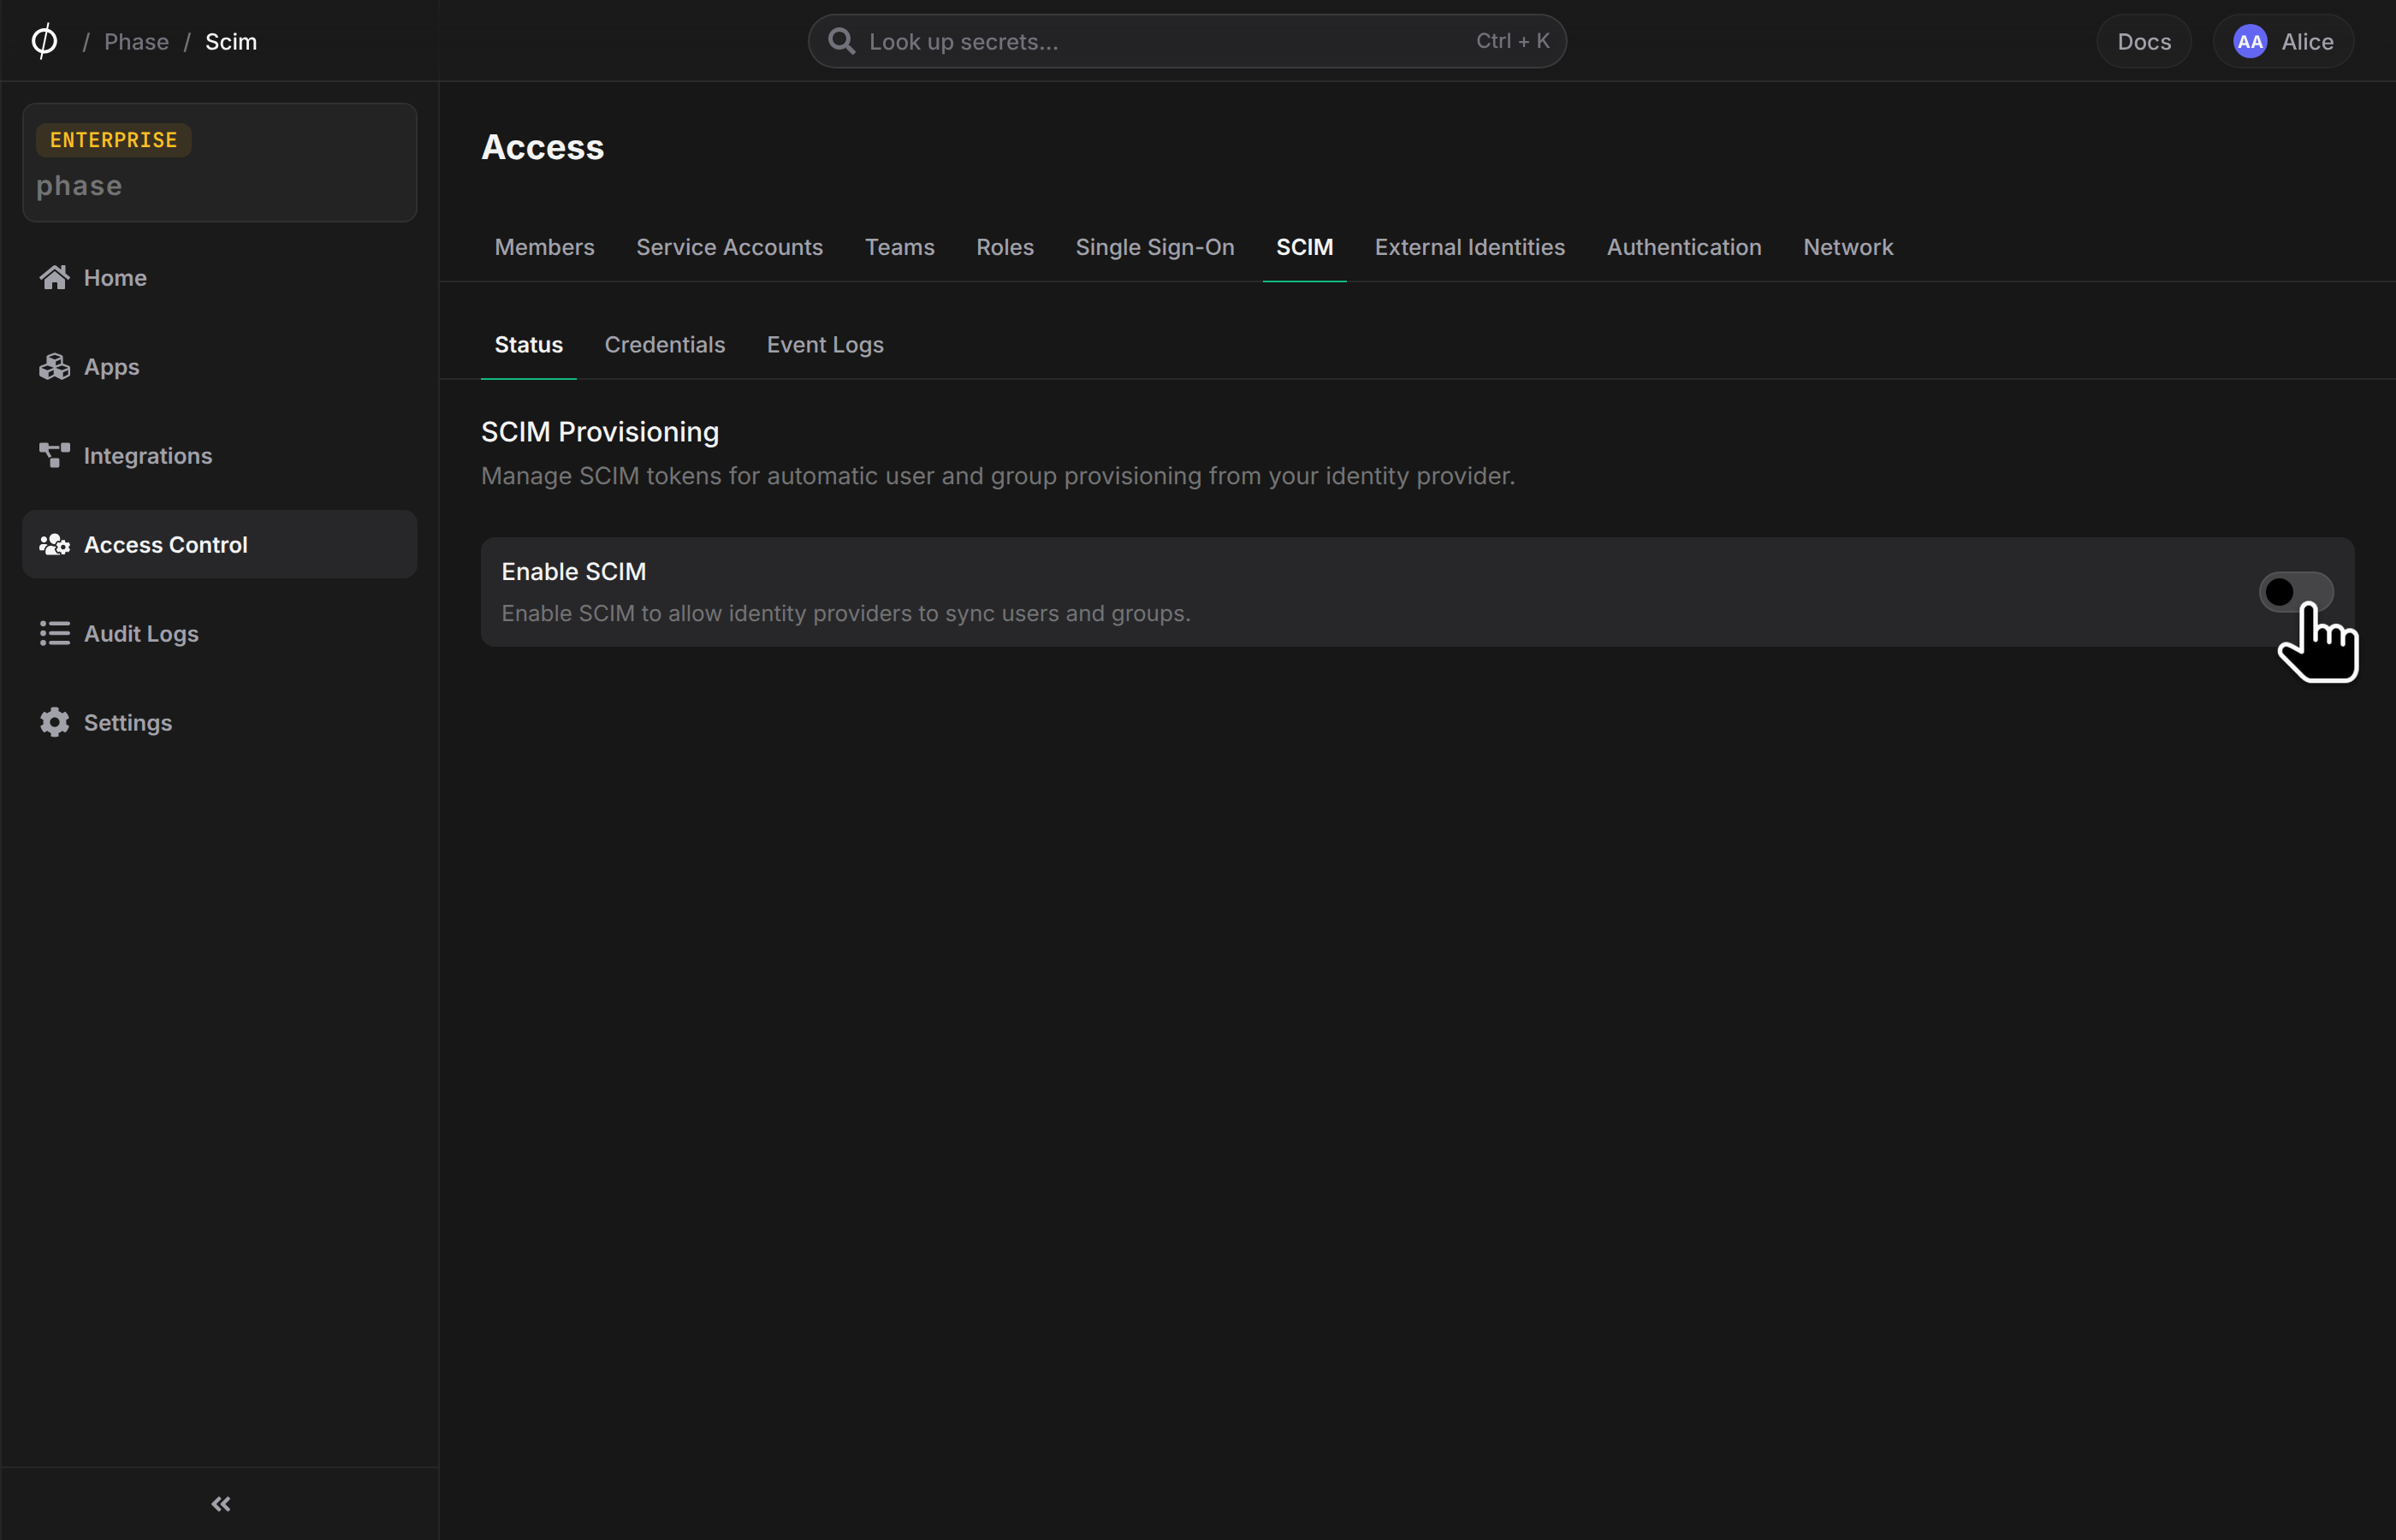The image size is (2396, 1540).
Task: Open the Single Sign-On tab
Action: (1155, 247)
